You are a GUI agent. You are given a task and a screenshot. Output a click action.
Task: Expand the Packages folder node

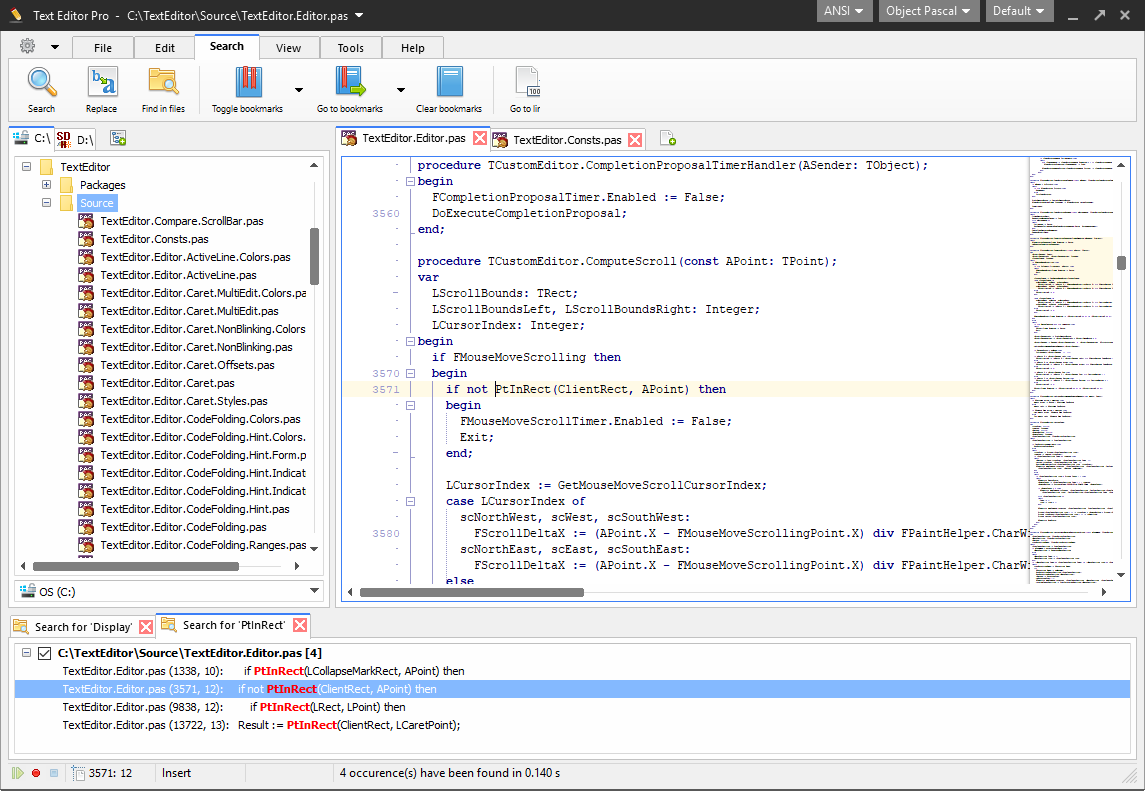(x=47, y=185)
